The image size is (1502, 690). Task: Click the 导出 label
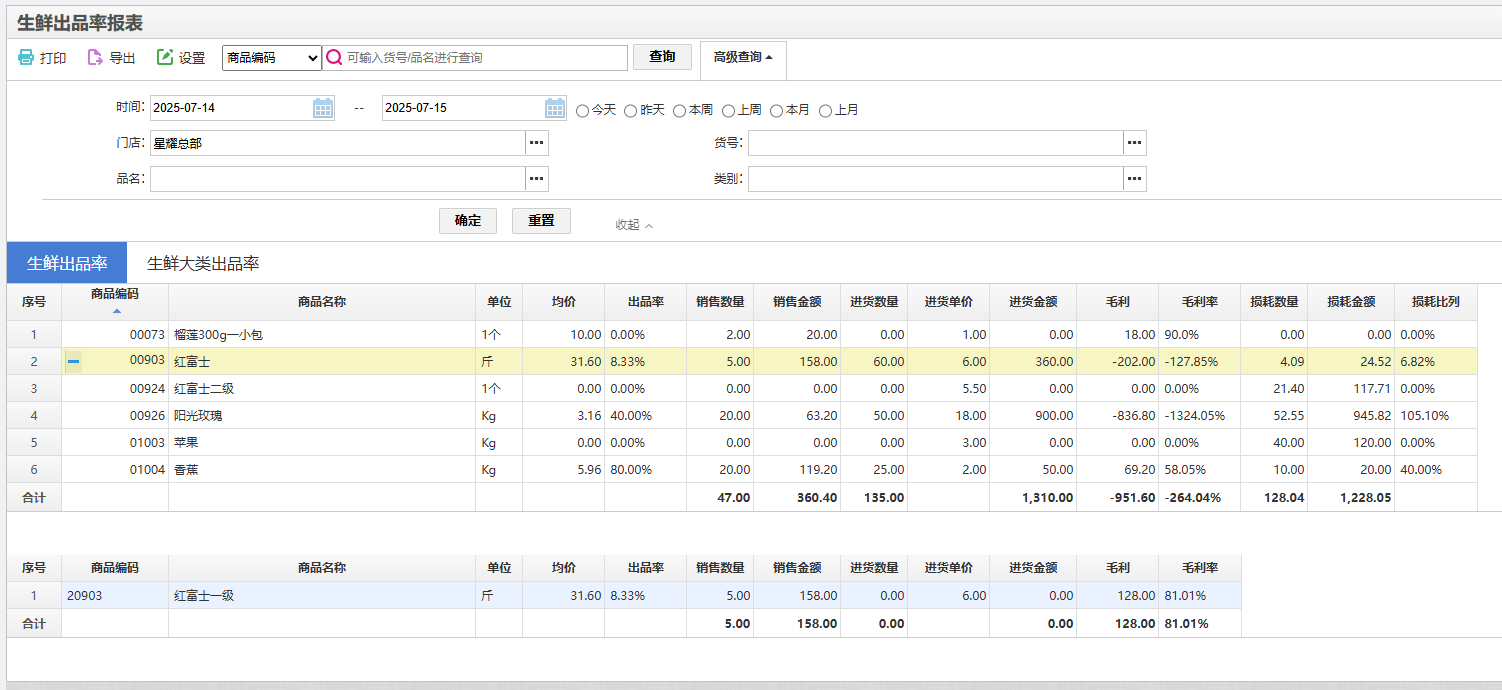pyautogui.click(x=122, y=58)
